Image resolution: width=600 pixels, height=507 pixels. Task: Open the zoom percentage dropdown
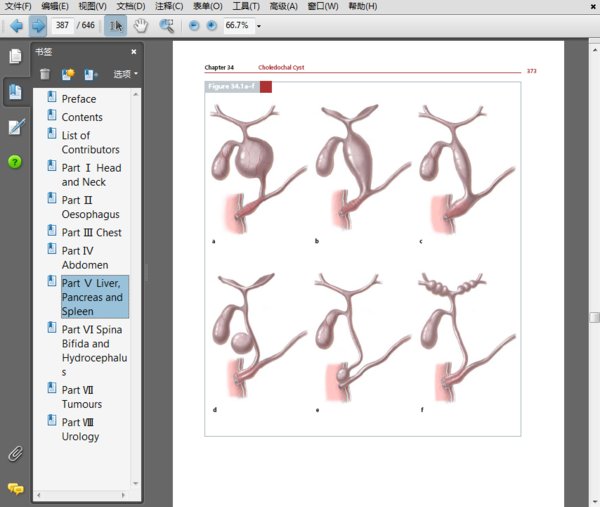click(258, 26)
